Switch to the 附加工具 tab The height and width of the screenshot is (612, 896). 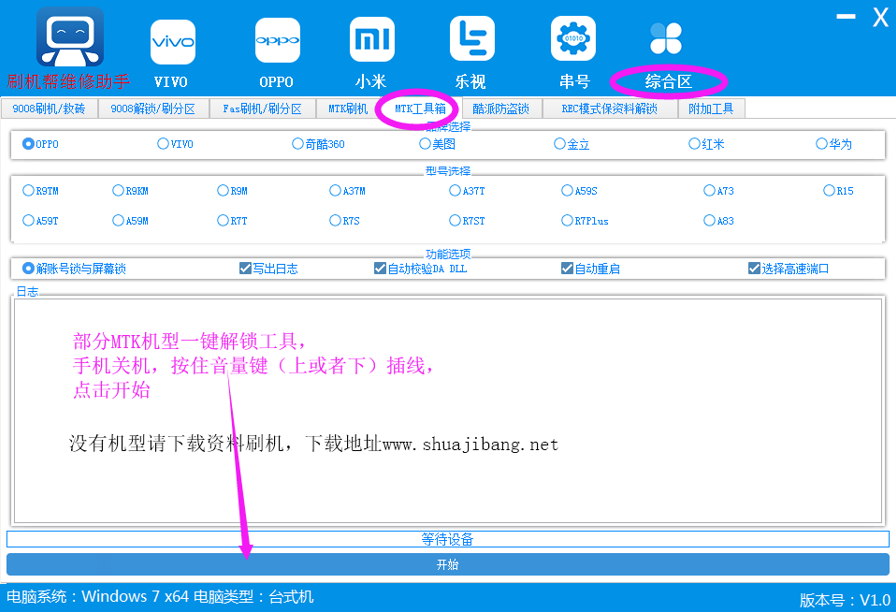[711, 109]
